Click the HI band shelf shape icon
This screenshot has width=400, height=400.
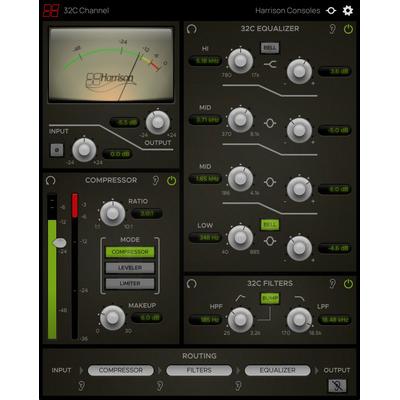[x=270, y=65]
